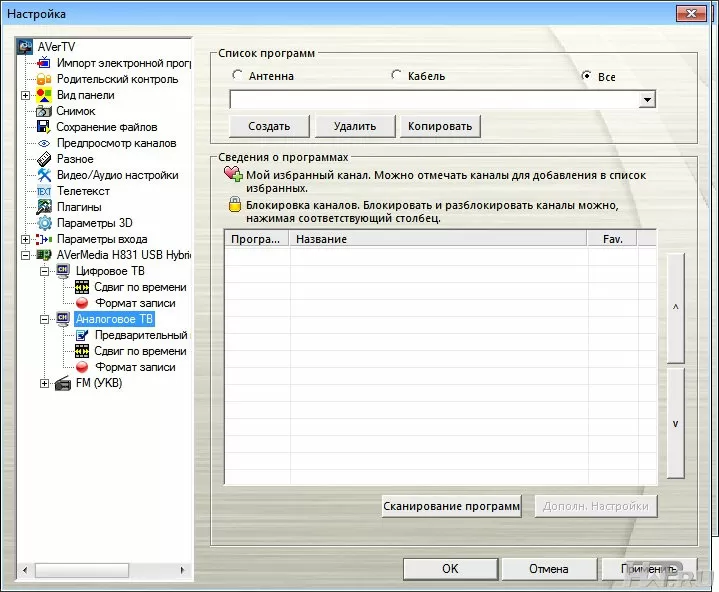
Task: Click the Parental control lock icon
Action: tap(44, 79)
